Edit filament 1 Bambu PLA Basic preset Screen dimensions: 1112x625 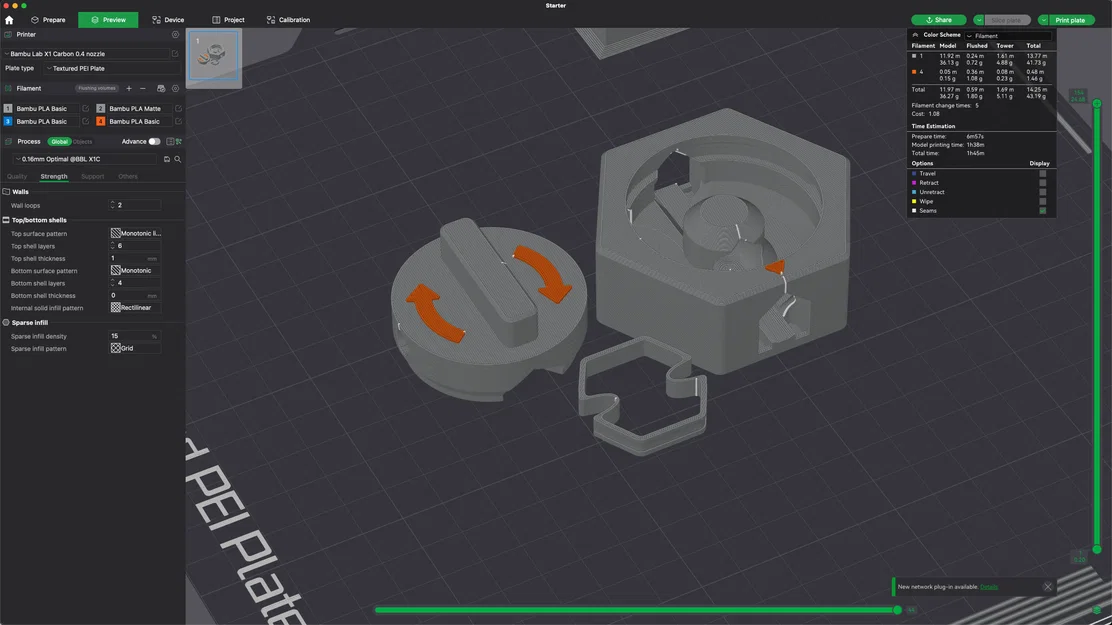pyautogui.click(x=86, y=109)
